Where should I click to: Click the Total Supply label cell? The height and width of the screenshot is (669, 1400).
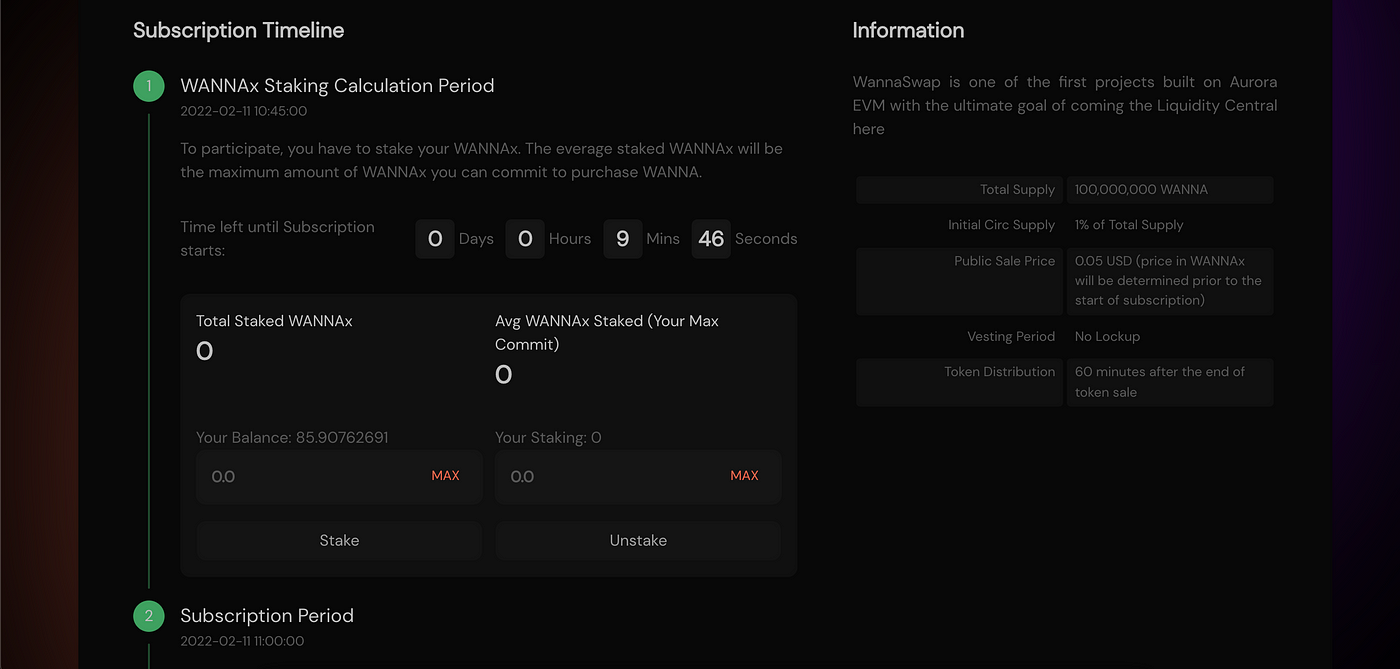coord(959,190)
